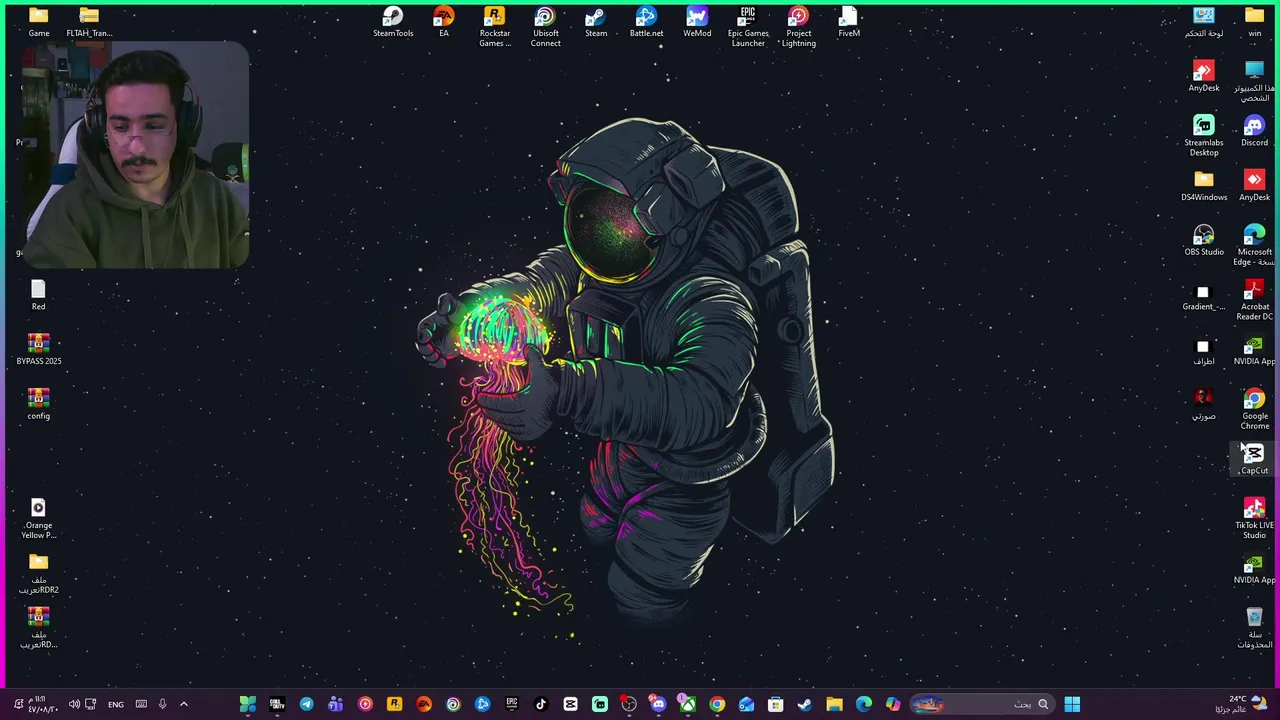Open Microsoft Store from the taskbar
1280x720 pixels.
coord(775,704)
